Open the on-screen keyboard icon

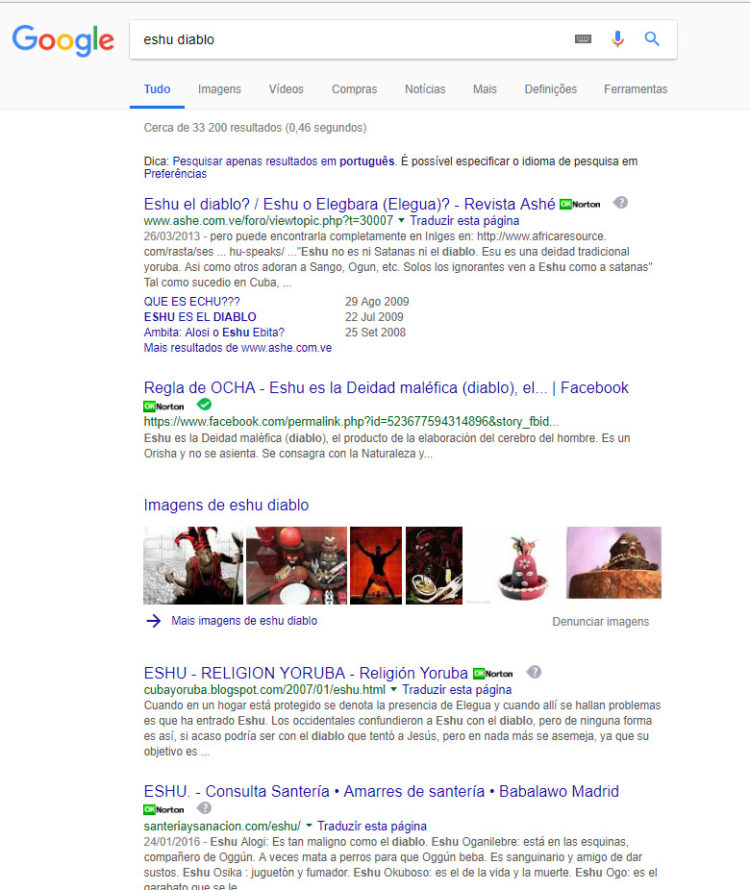583,39
